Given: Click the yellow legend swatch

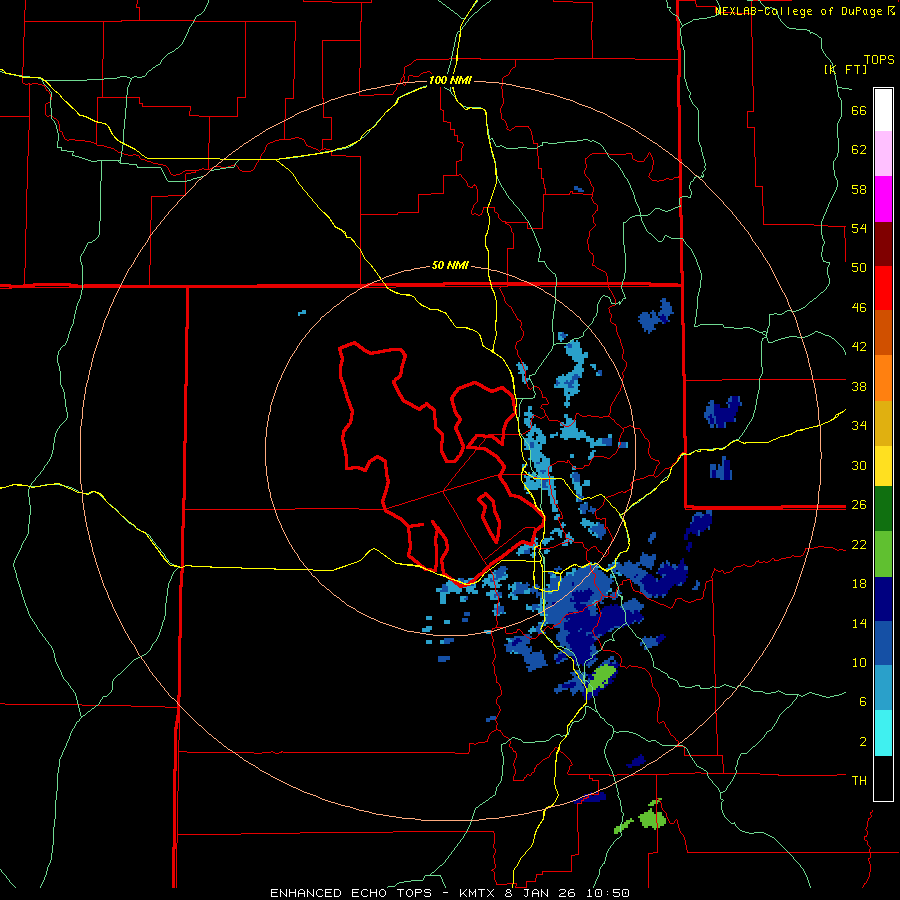Looking at the screenshot, I should pos(883,466).
